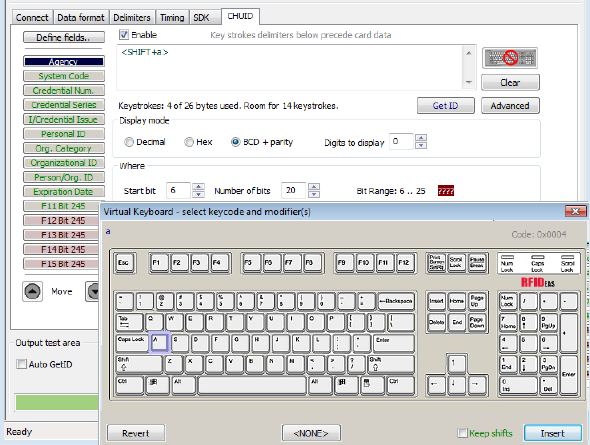The width and height of the screenshot is (590, 445).
Task: Click the Caps Lock key on virtual keyboard
Action: point(132,343)
